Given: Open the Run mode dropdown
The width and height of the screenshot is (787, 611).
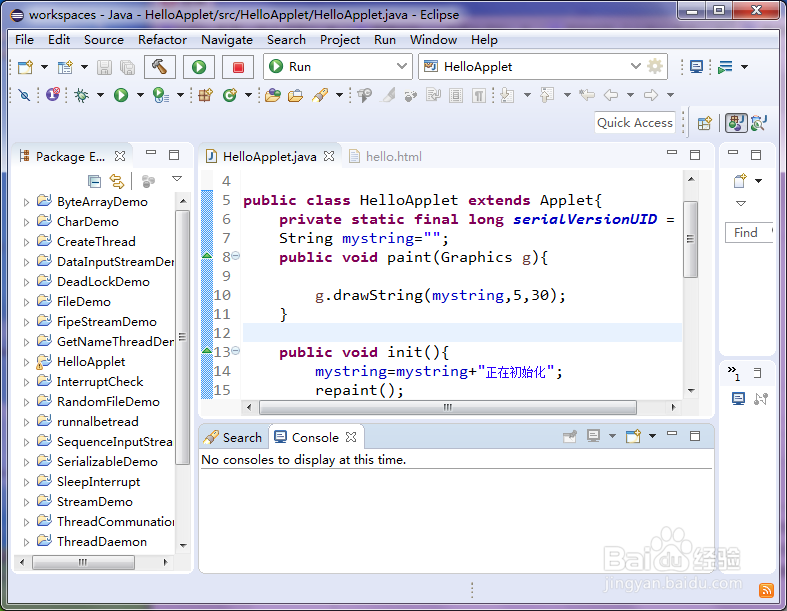Looking at the screenshot, I should point(338,66).
